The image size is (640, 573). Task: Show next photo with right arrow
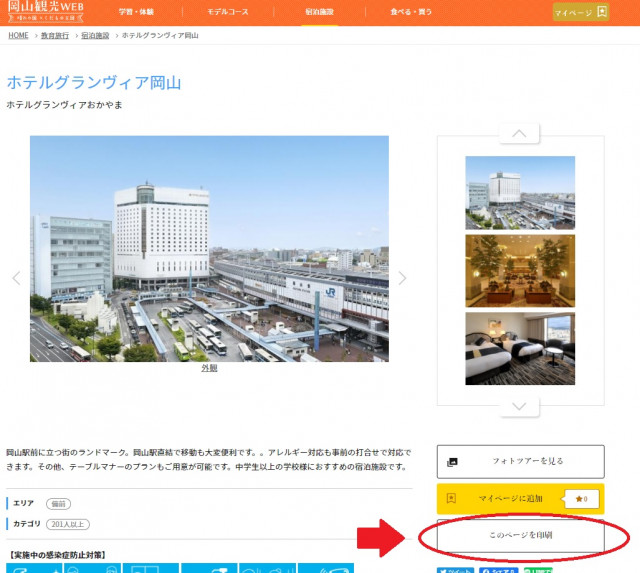[x=402, y=278]
